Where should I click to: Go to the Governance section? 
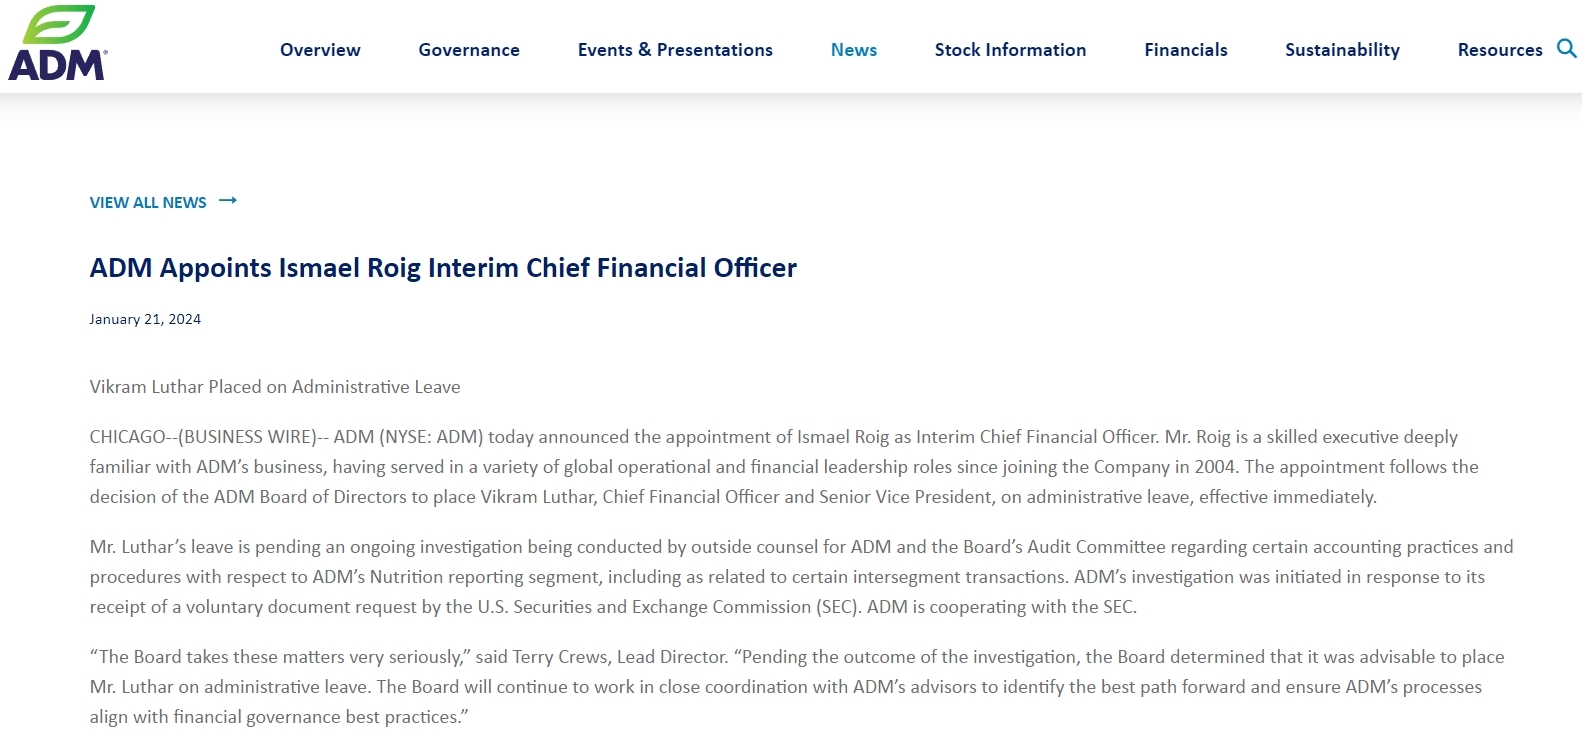coord(469,50)
